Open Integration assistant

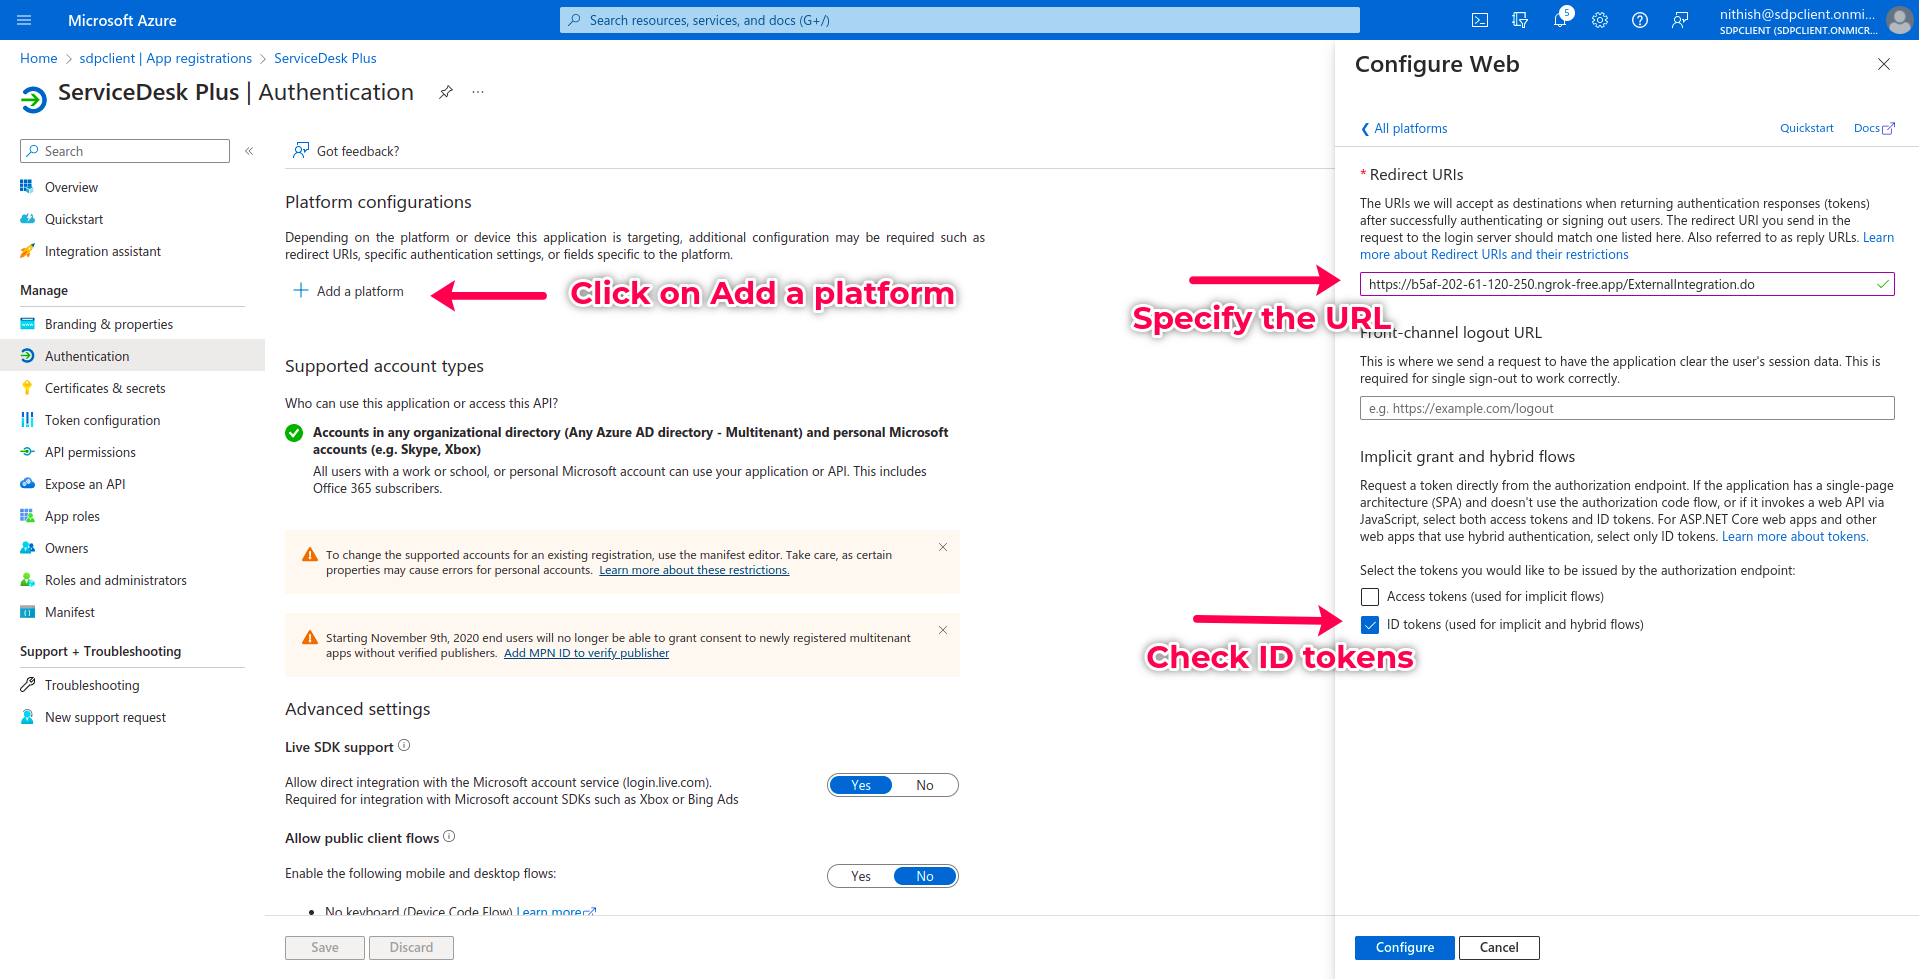click(x=103, y=251)
